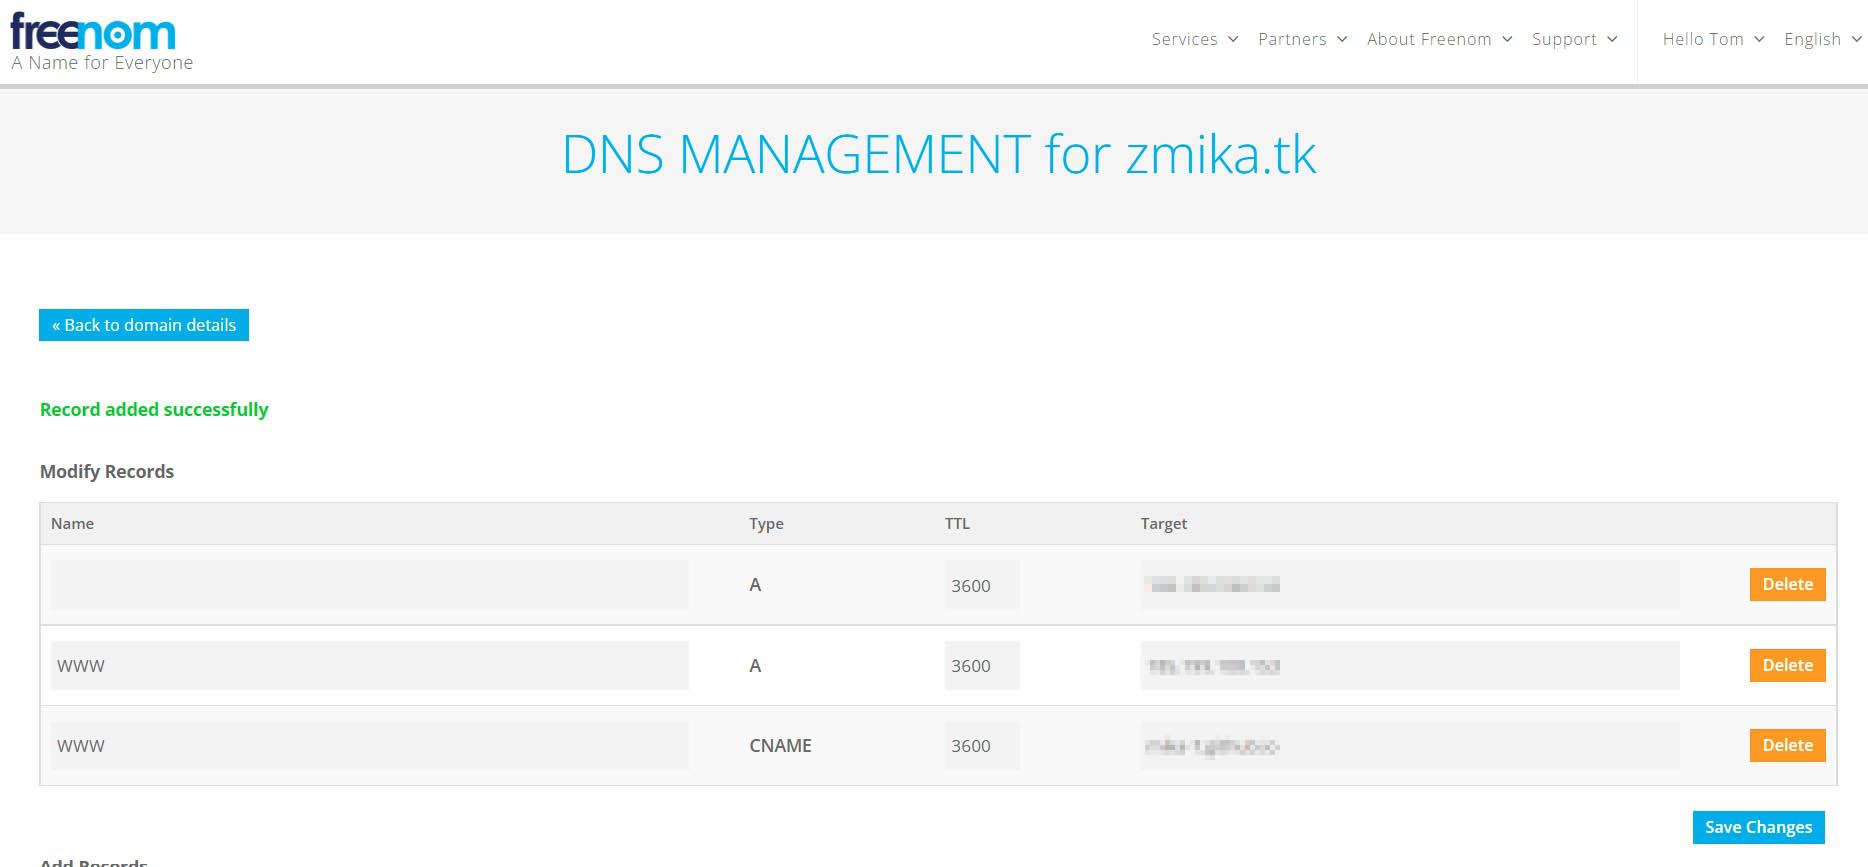Click Back to domain details button

(x=144, y=325)
